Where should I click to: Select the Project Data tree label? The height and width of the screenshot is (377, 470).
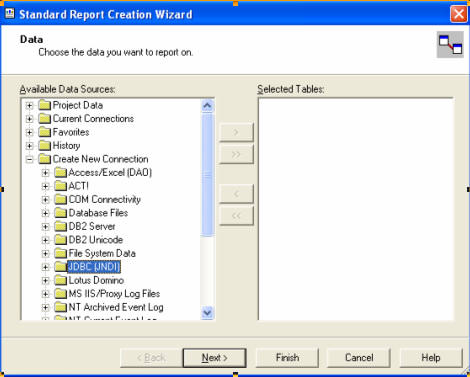coord(78,105)
